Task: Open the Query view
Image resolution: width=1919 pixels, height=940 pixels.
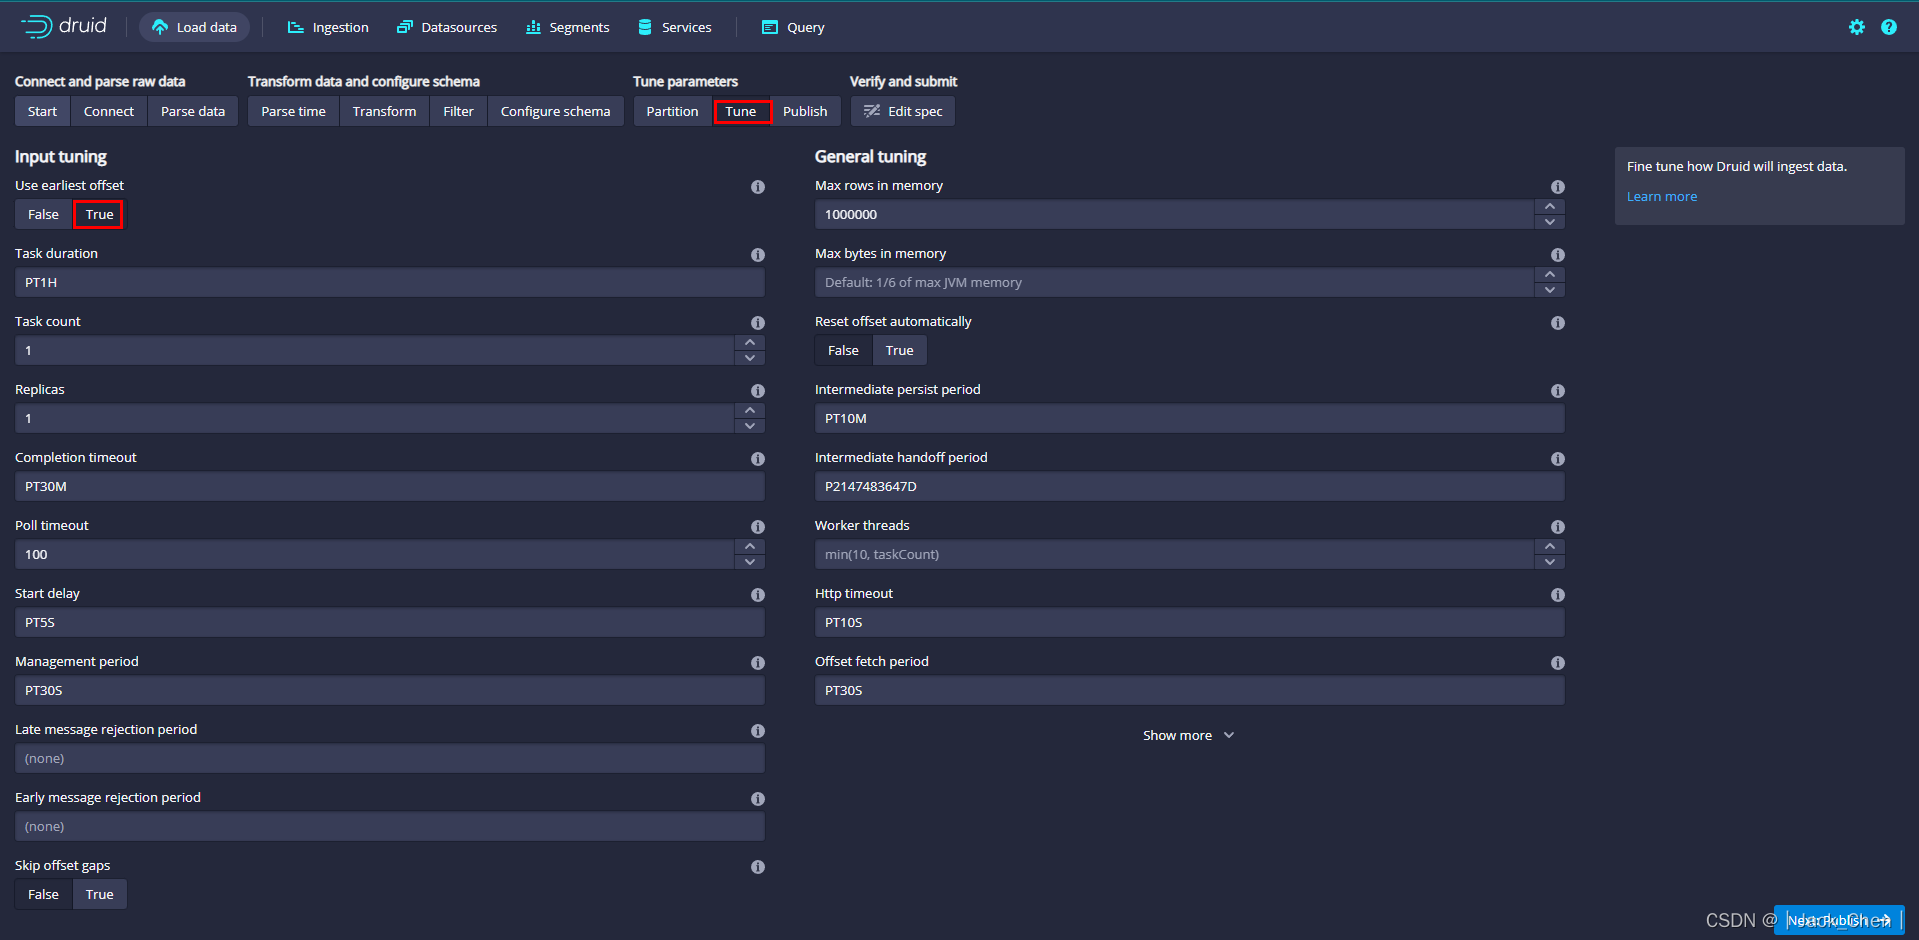Action: tap(793, 27)
